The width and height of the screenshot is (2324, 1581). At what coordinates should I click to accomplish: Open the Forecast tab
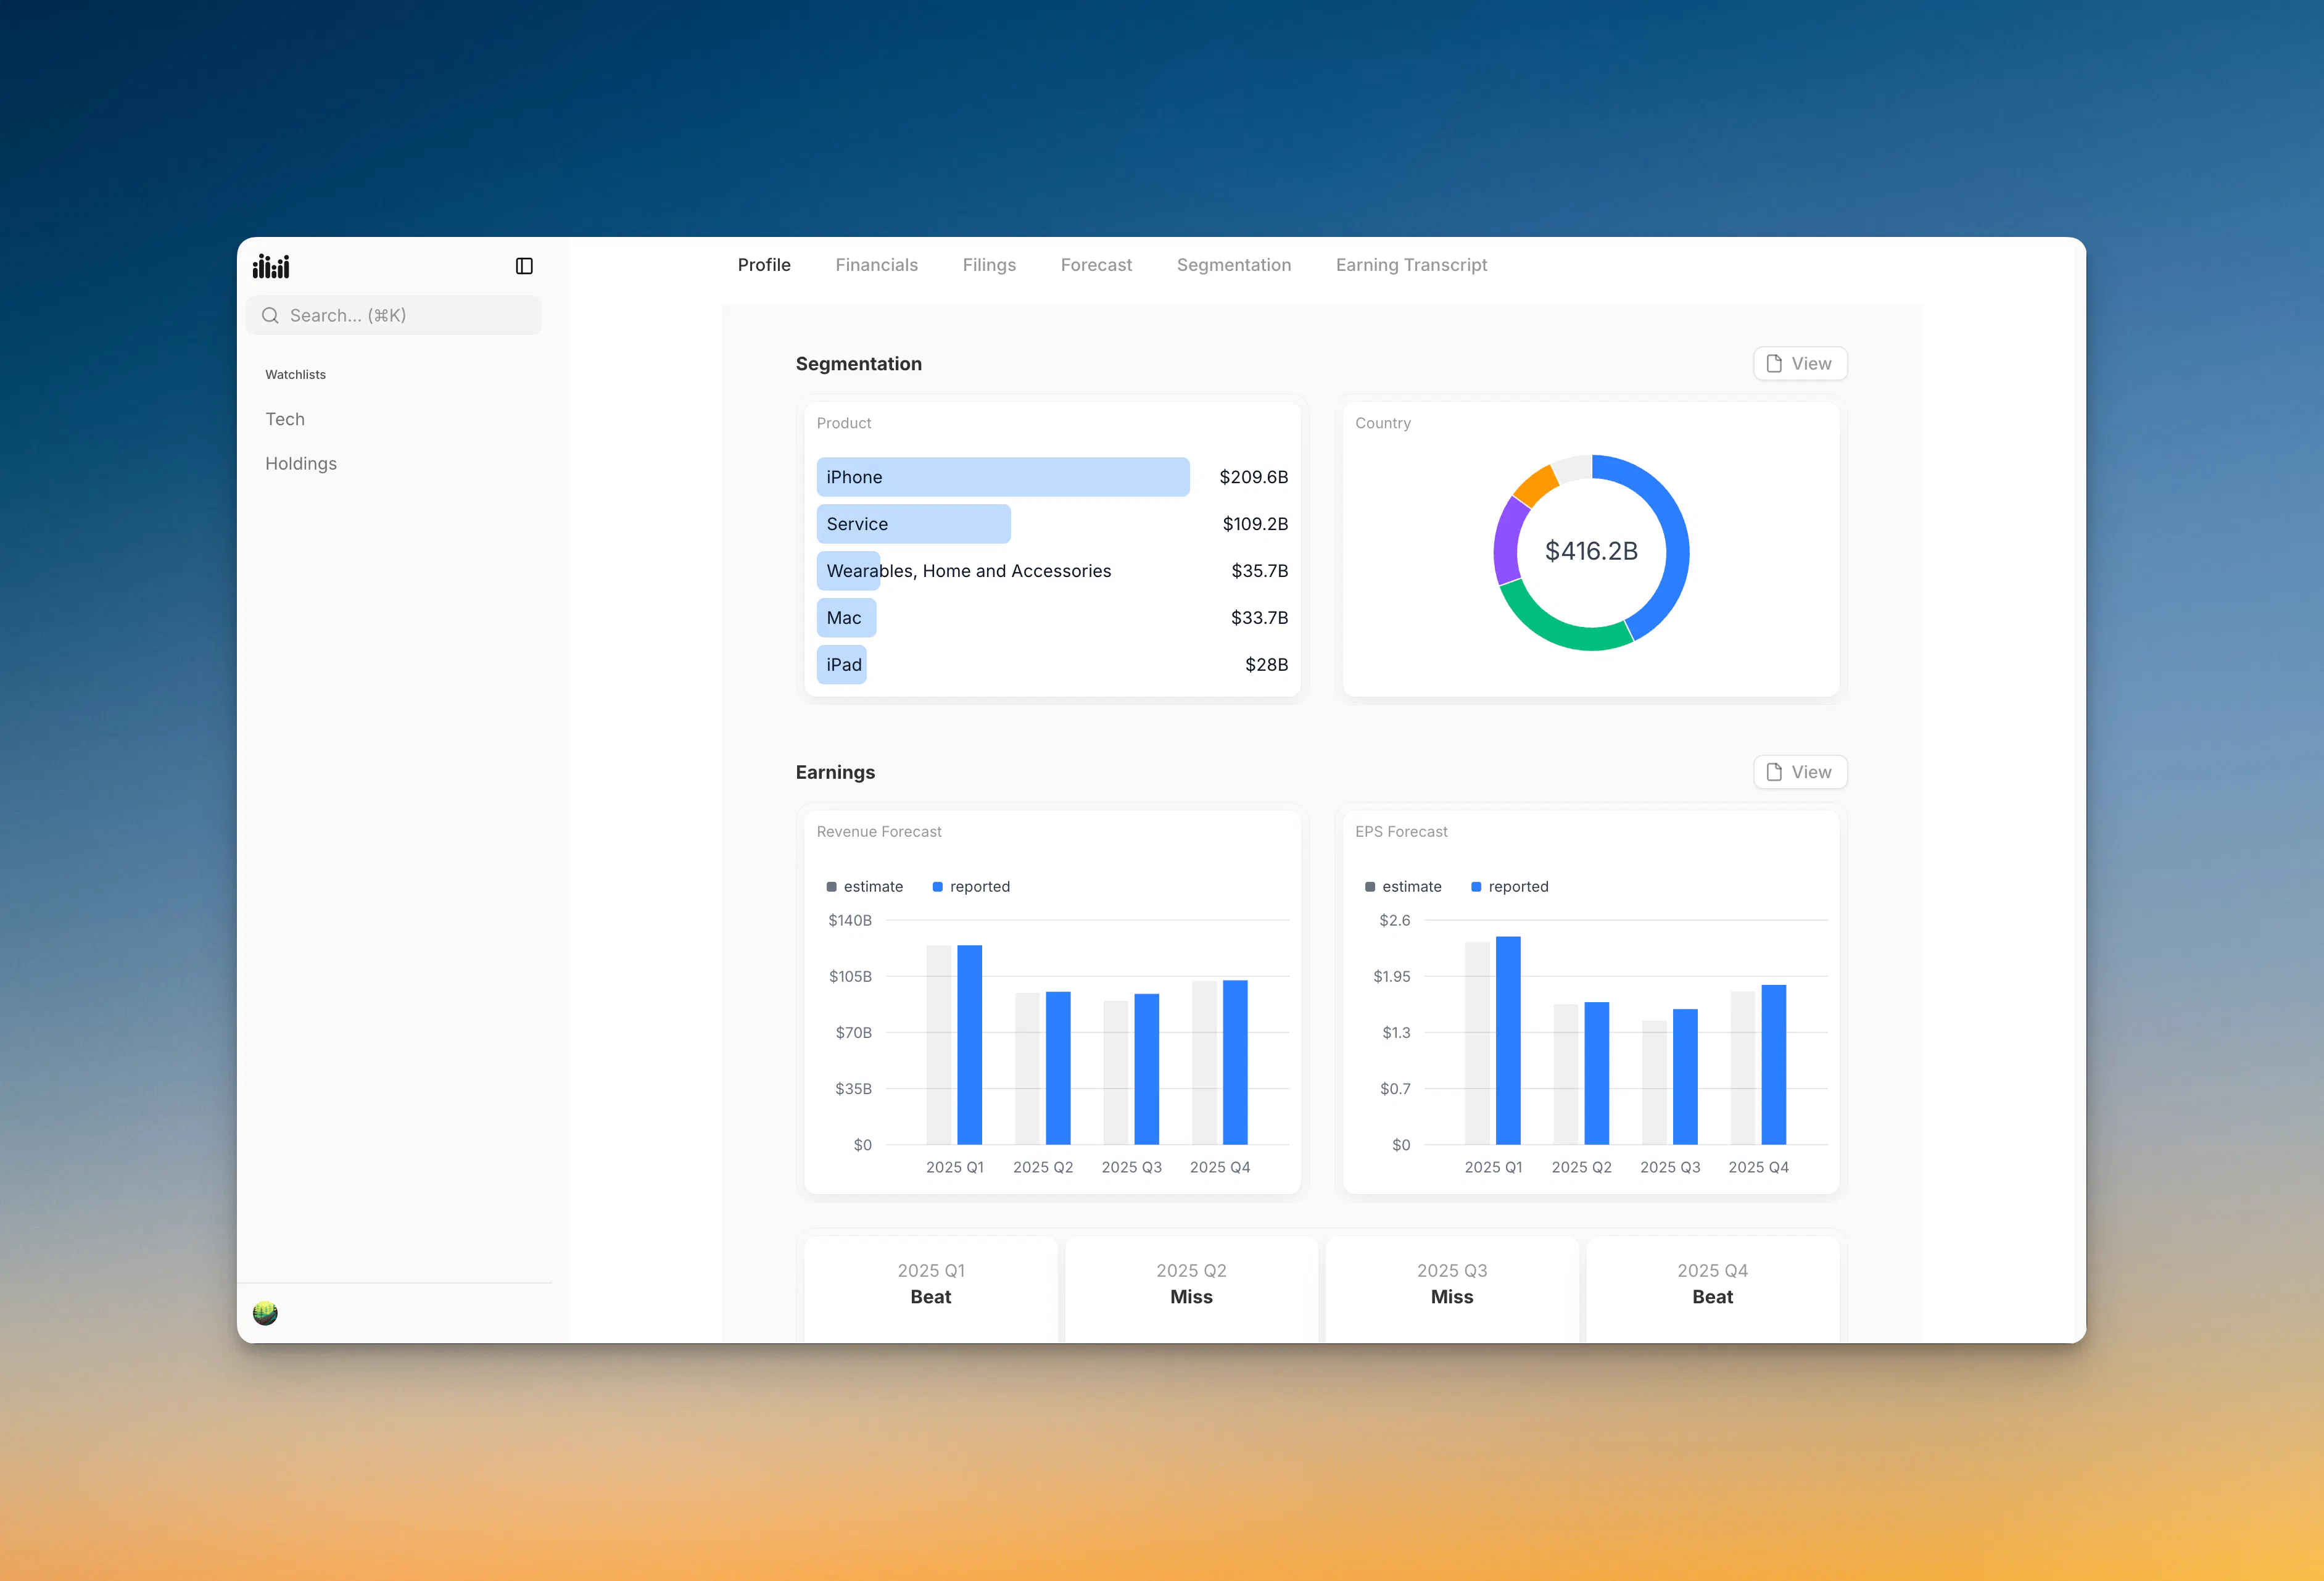tap(1096, 265)
